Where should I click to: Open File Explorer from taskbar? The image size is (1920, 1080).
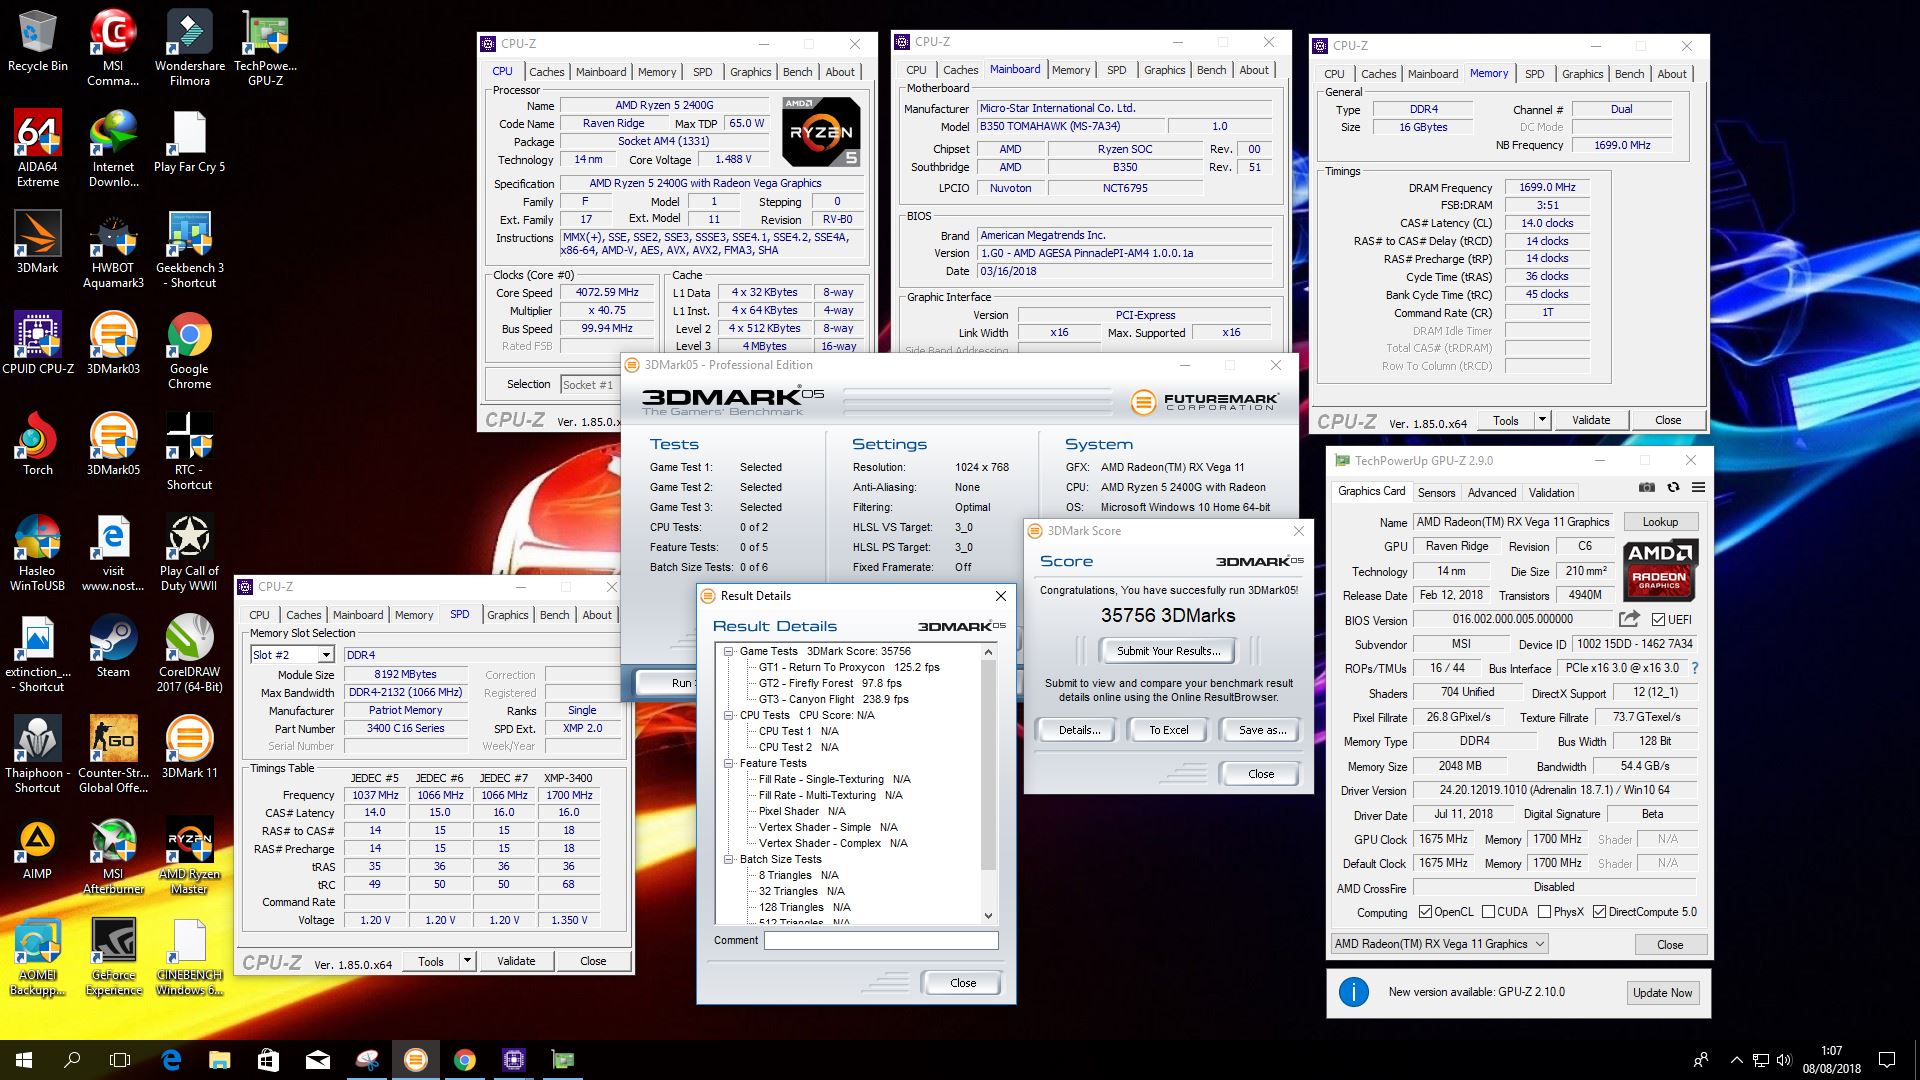pos(219,1060)
